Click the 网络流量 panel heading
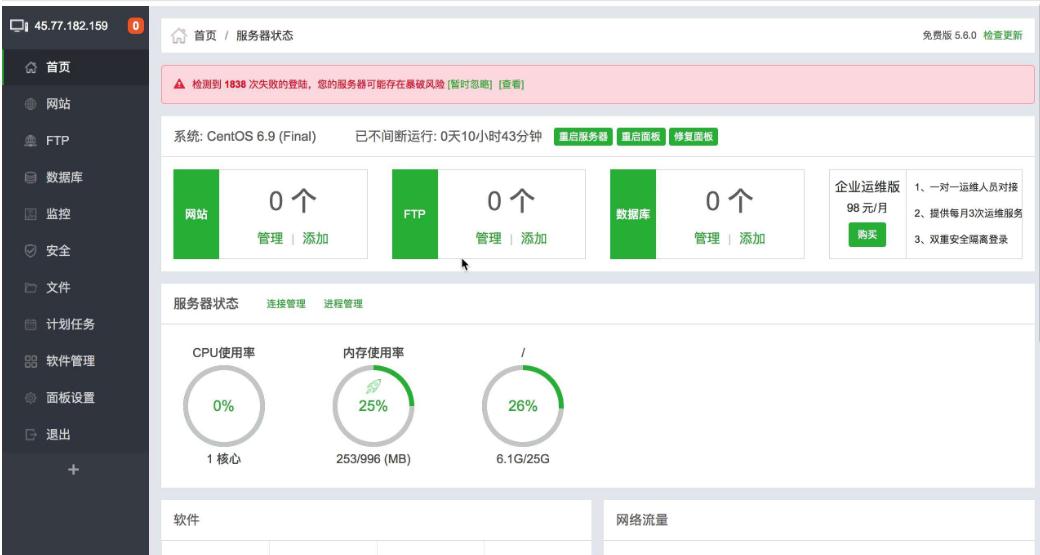This screenshot has height=555, width=1040. pos(642,520)
